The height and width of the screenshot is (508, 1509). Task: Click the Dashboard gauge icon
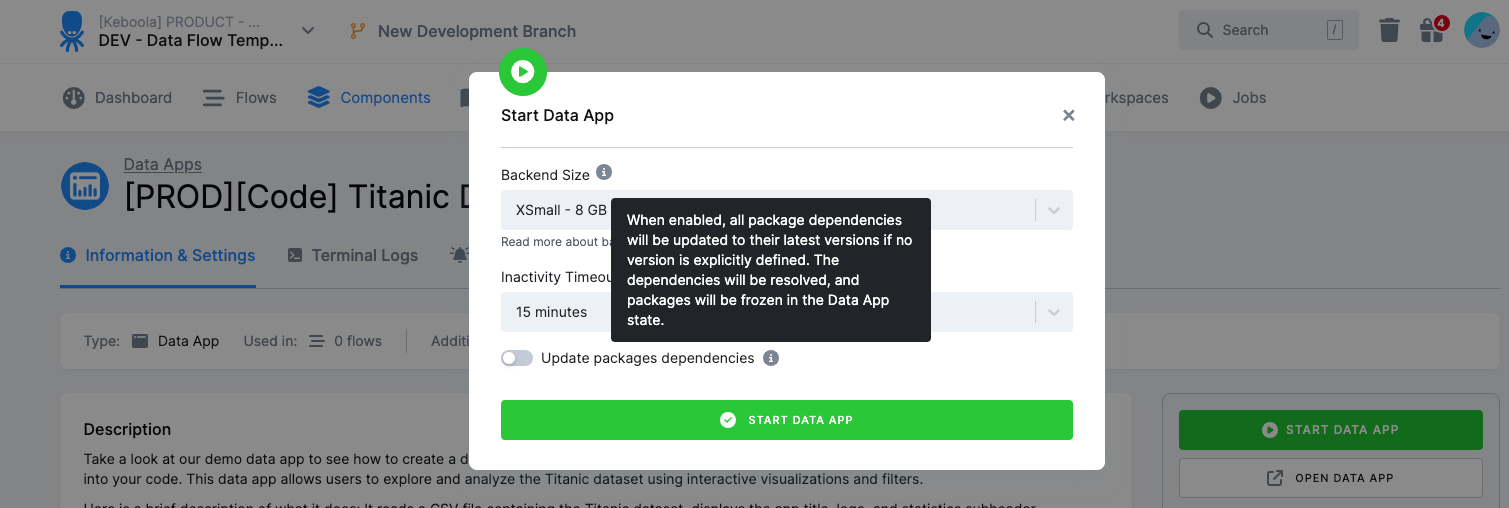74,98
